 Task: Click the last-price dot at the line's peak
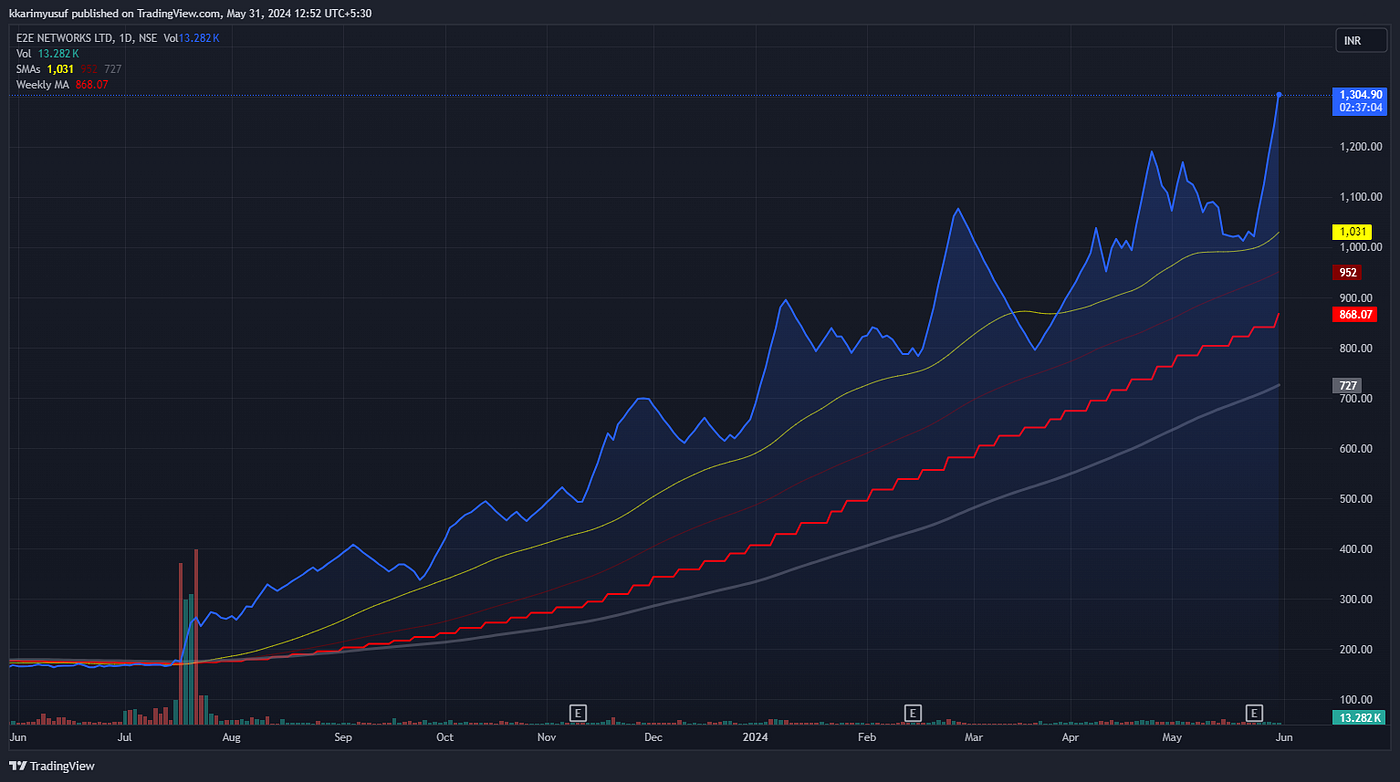pos(1279,95)
